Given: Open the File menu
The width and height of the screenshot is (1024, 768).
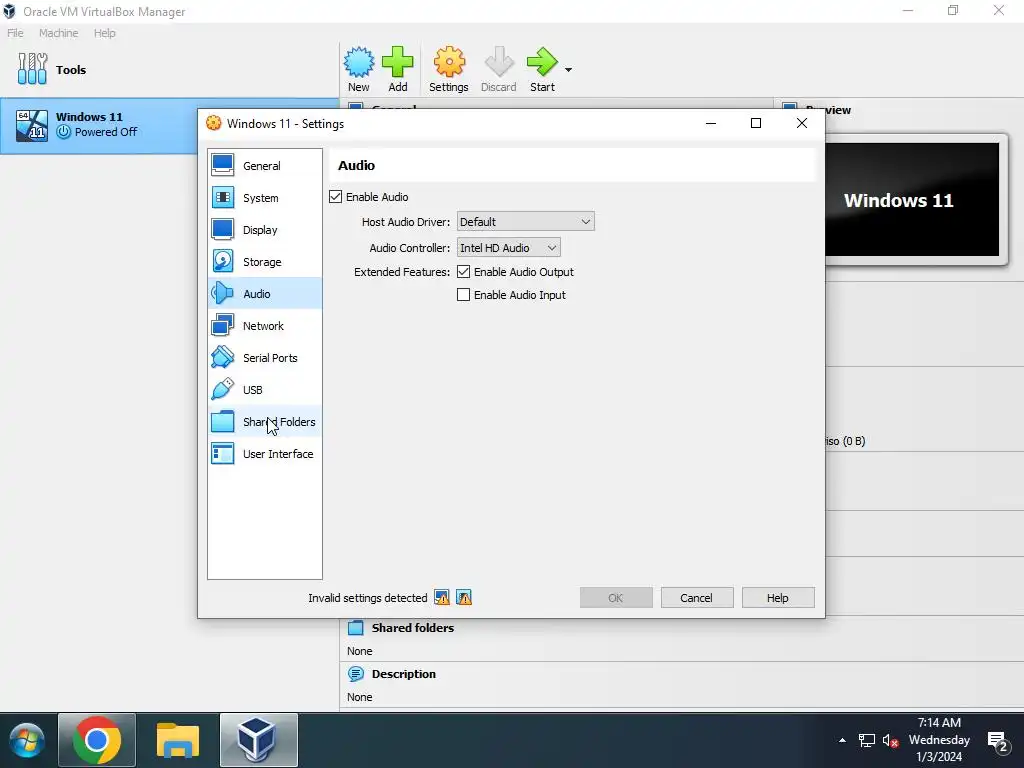Looking at the screenshot, I should click(15, 33).
